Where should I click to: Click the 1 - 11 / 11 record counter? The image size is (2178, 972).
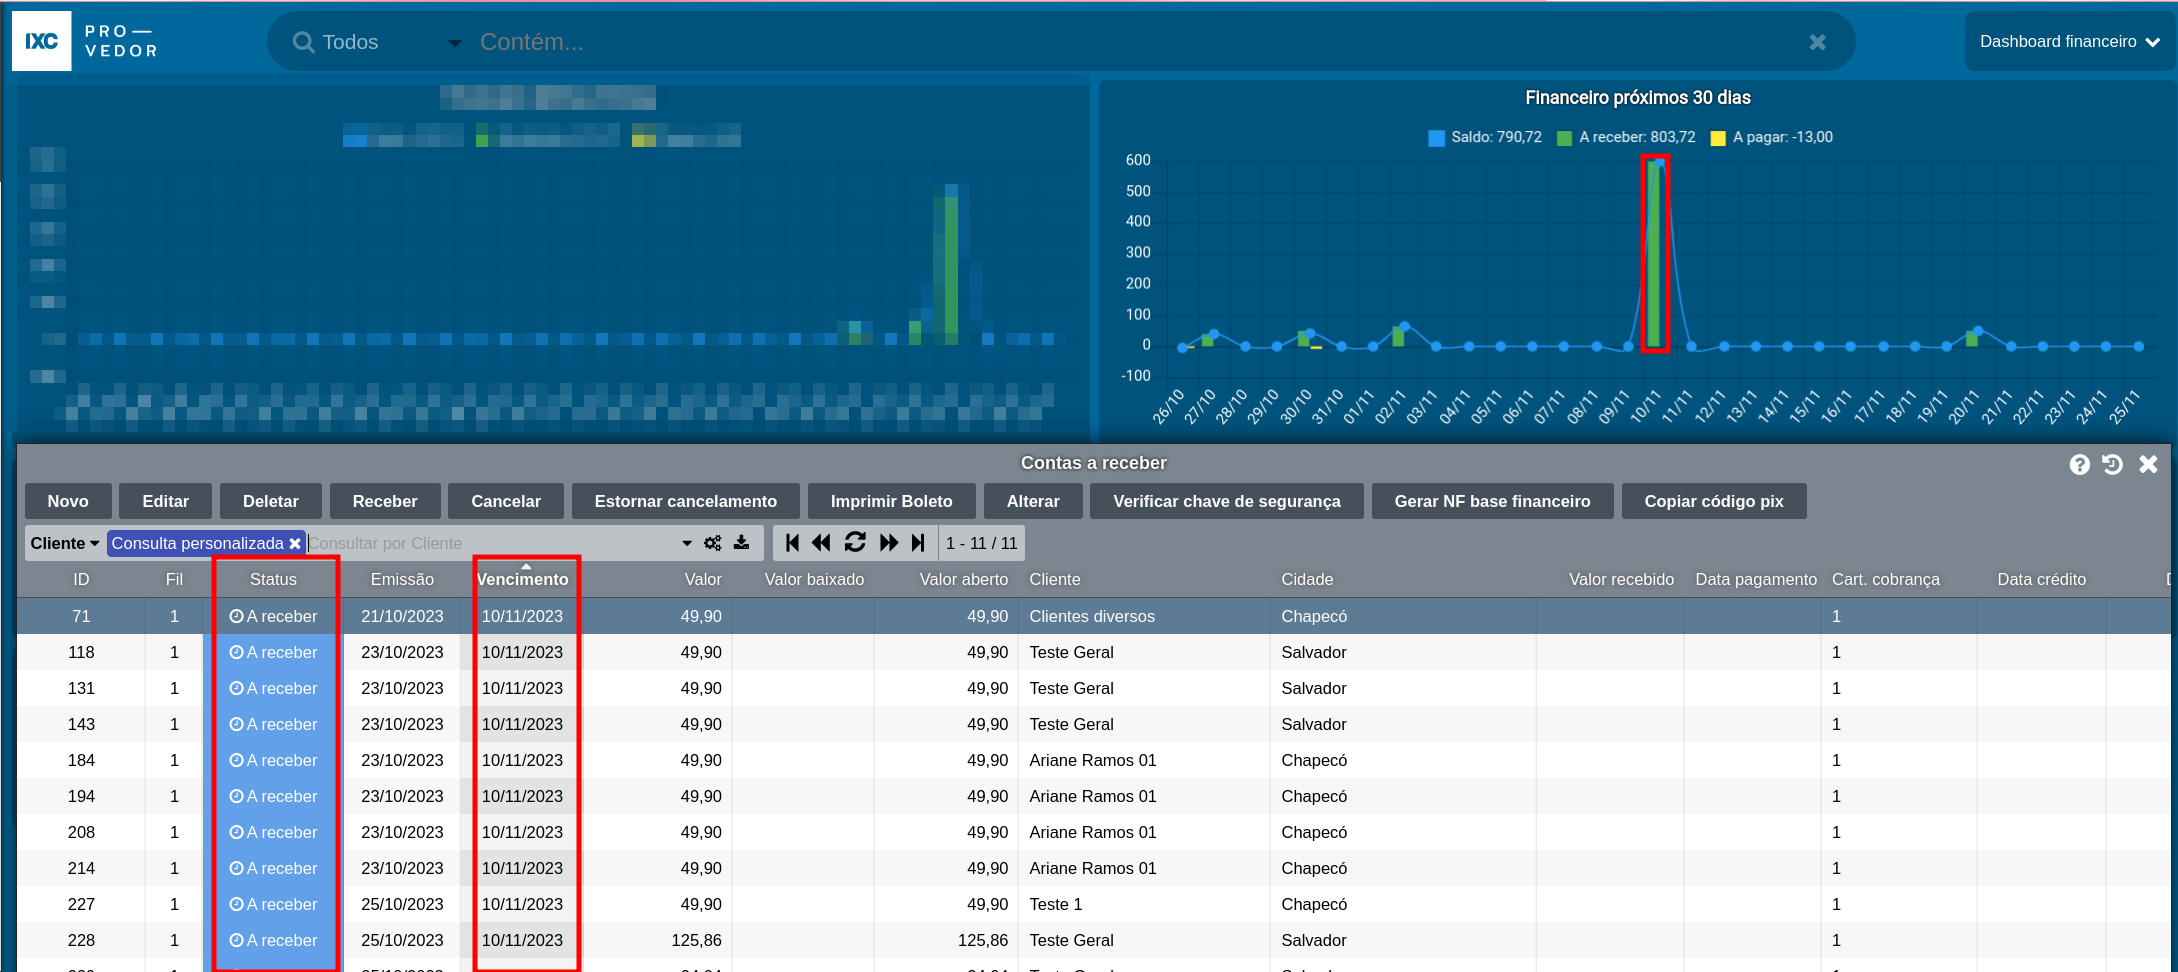point(981,543)
